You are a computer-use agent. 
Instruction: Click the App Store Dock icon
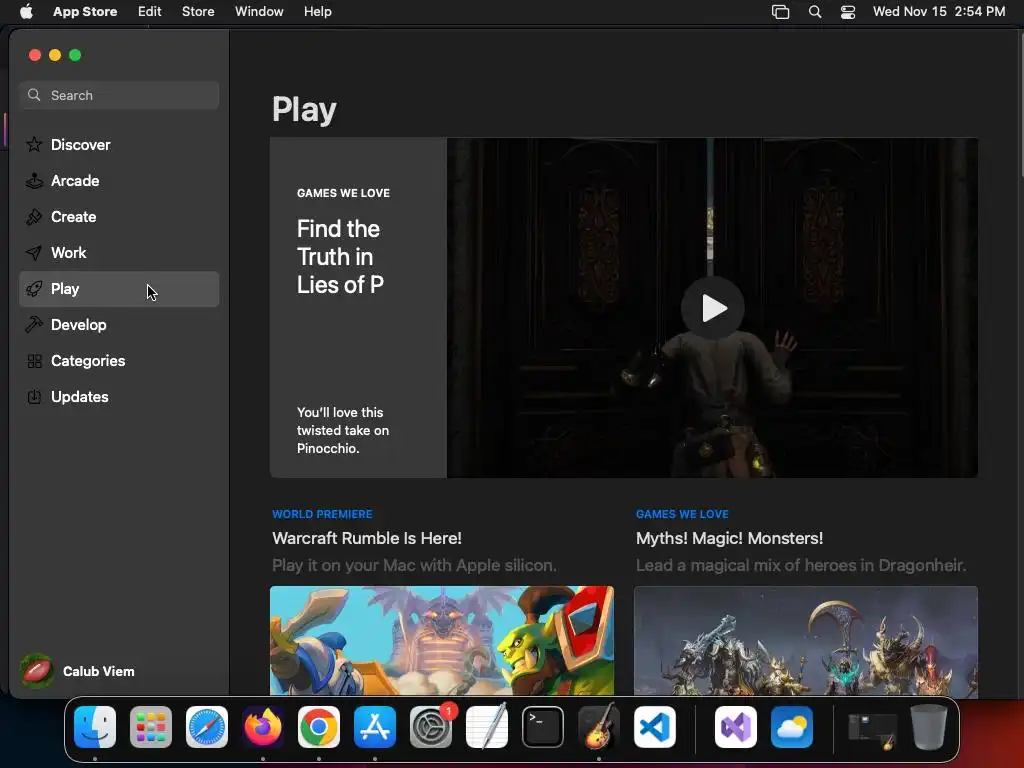pos(375,727)
